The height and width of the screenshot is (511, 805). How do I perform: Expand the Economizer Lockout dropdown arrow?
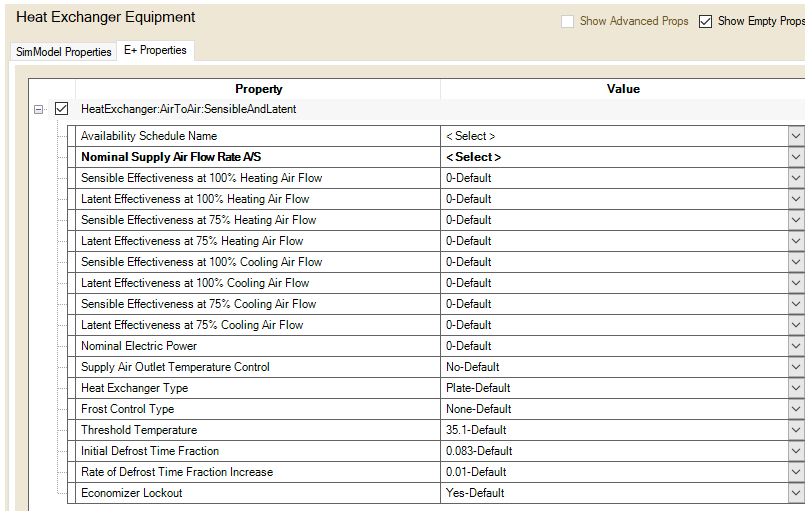(x=796, y=493)
